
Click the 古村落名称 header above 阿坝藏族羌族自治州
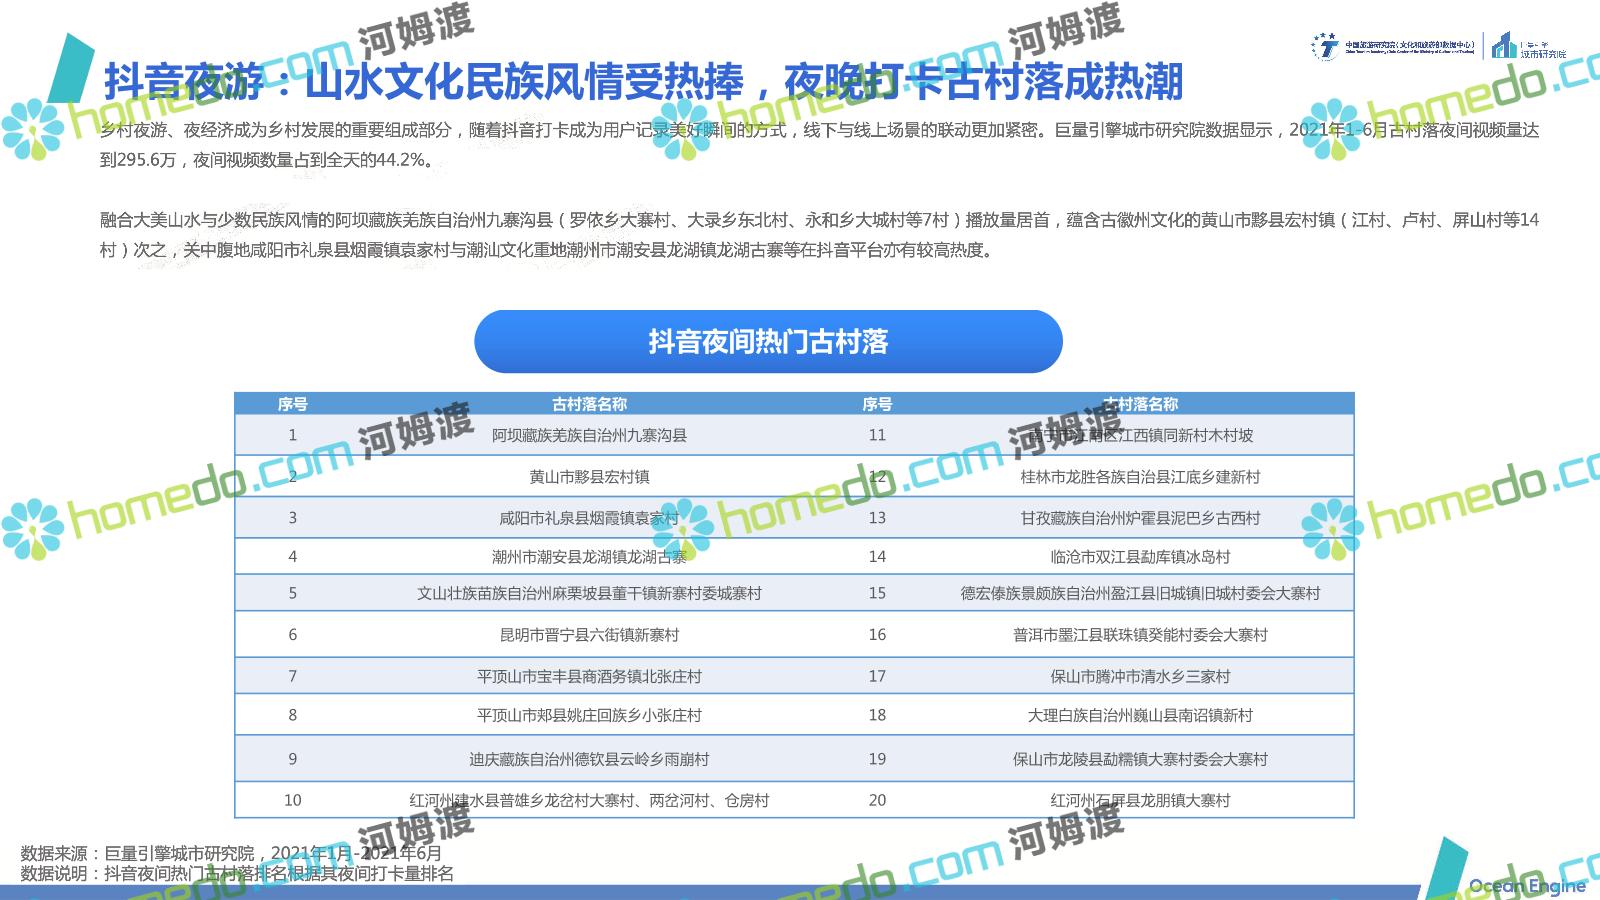coord(589,405)
